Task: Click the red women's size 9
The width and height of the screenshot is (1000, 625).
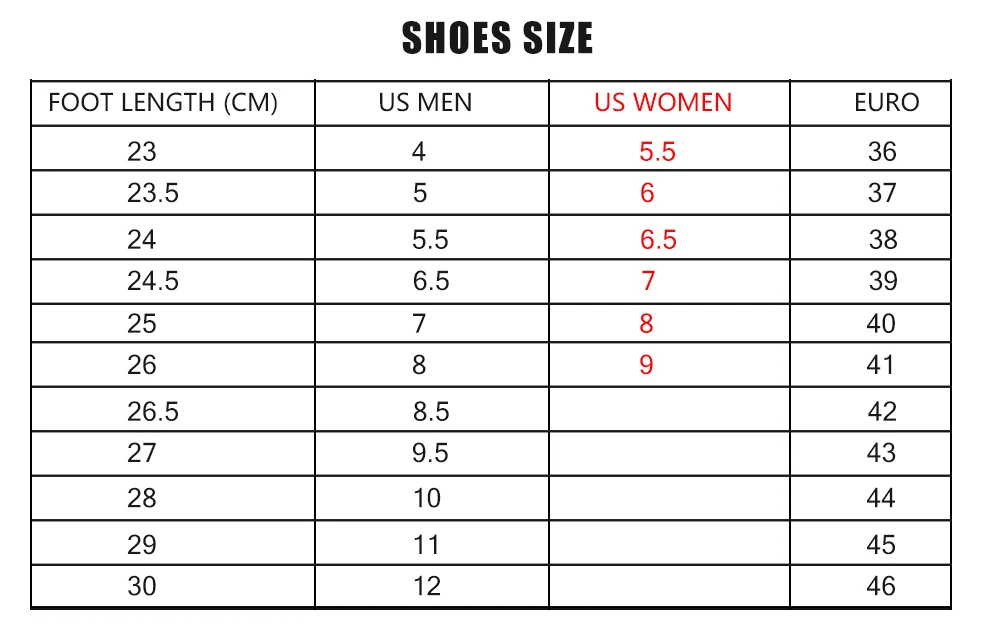Action: (x=647, y=365)
